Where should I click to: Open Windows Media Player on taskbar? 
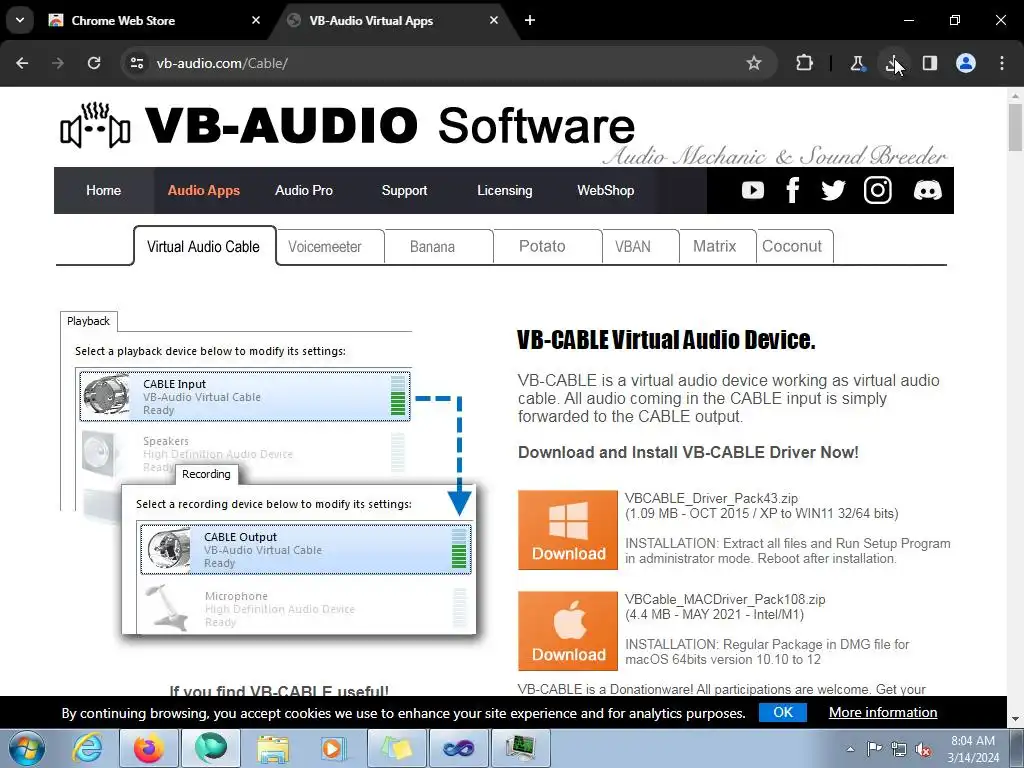point(334,748)
